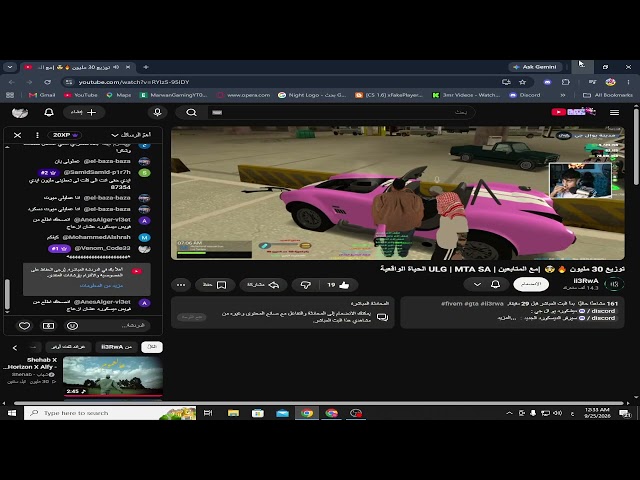Image resolution: width=640 pixels, height=480 pixels.
Task: Open live chat three-dot options menu
Action: [37, 135]
